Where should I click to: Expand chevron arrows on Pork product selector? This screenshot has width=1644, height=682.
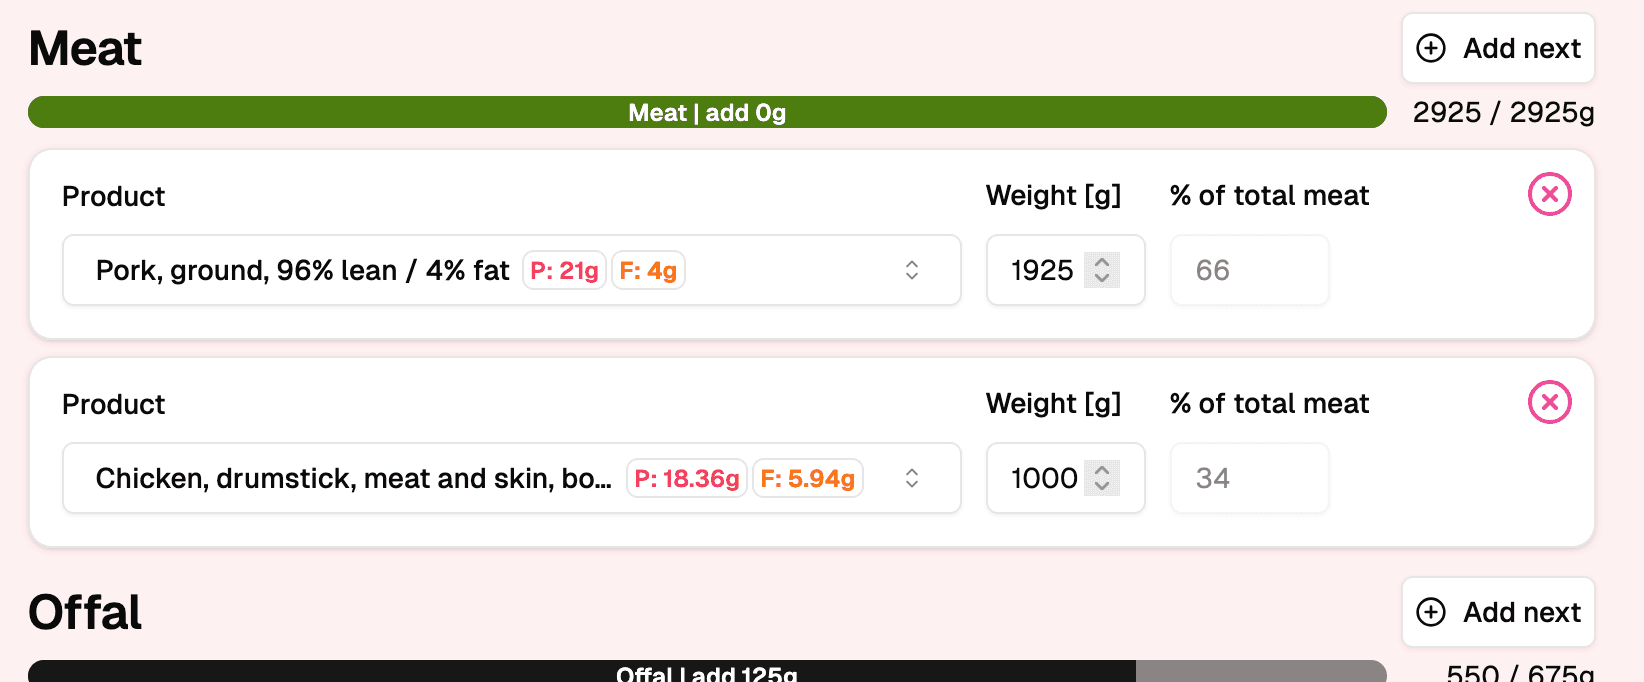coord(912,270)
